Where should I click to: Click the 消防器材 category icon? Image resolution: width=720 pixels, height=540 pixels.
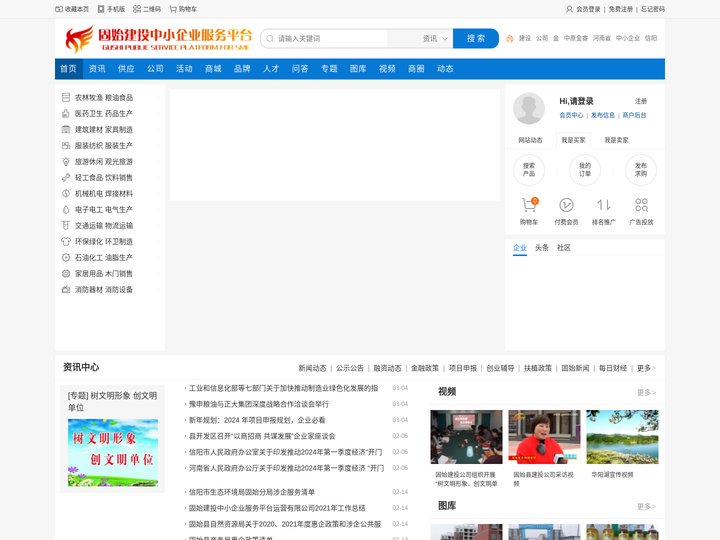[x=66, y=289]
